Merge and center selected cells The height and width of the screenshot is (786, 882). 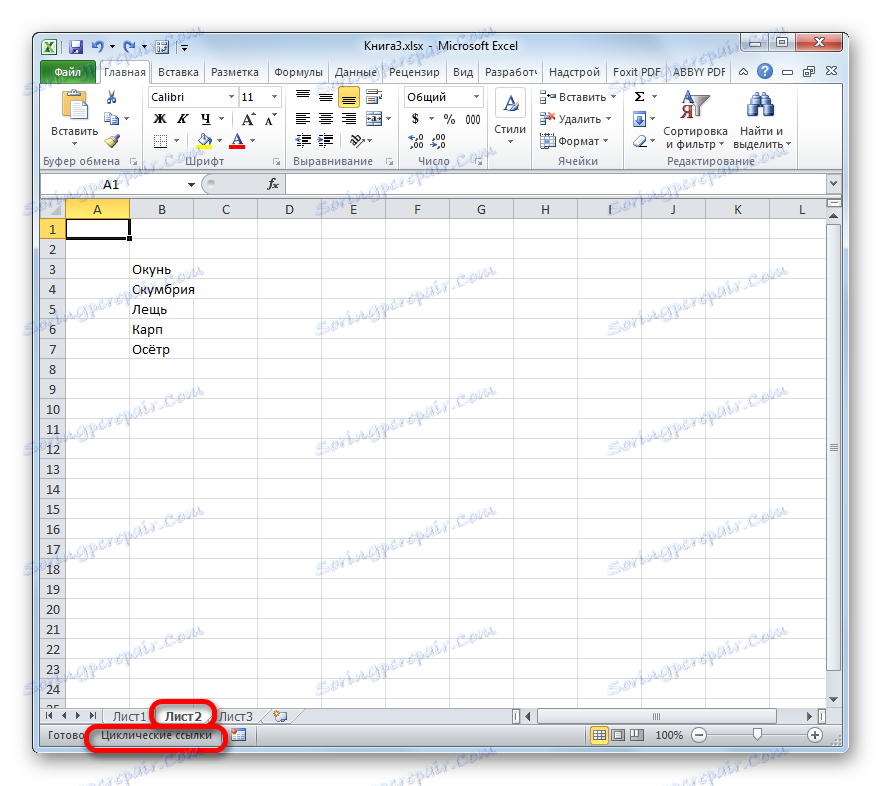374,119
